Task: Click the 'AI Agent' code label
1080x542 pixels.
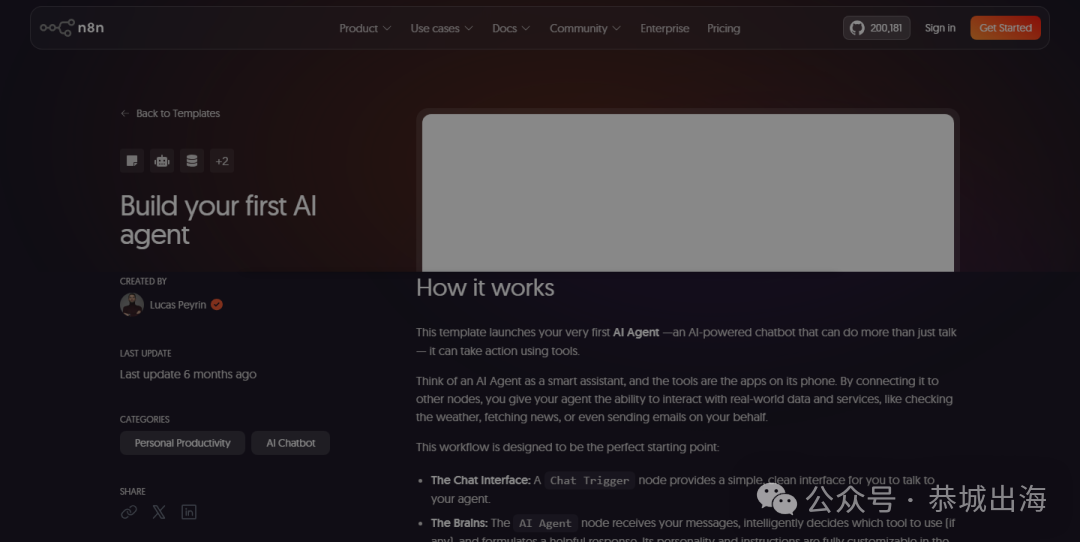Action: [545, 523]
